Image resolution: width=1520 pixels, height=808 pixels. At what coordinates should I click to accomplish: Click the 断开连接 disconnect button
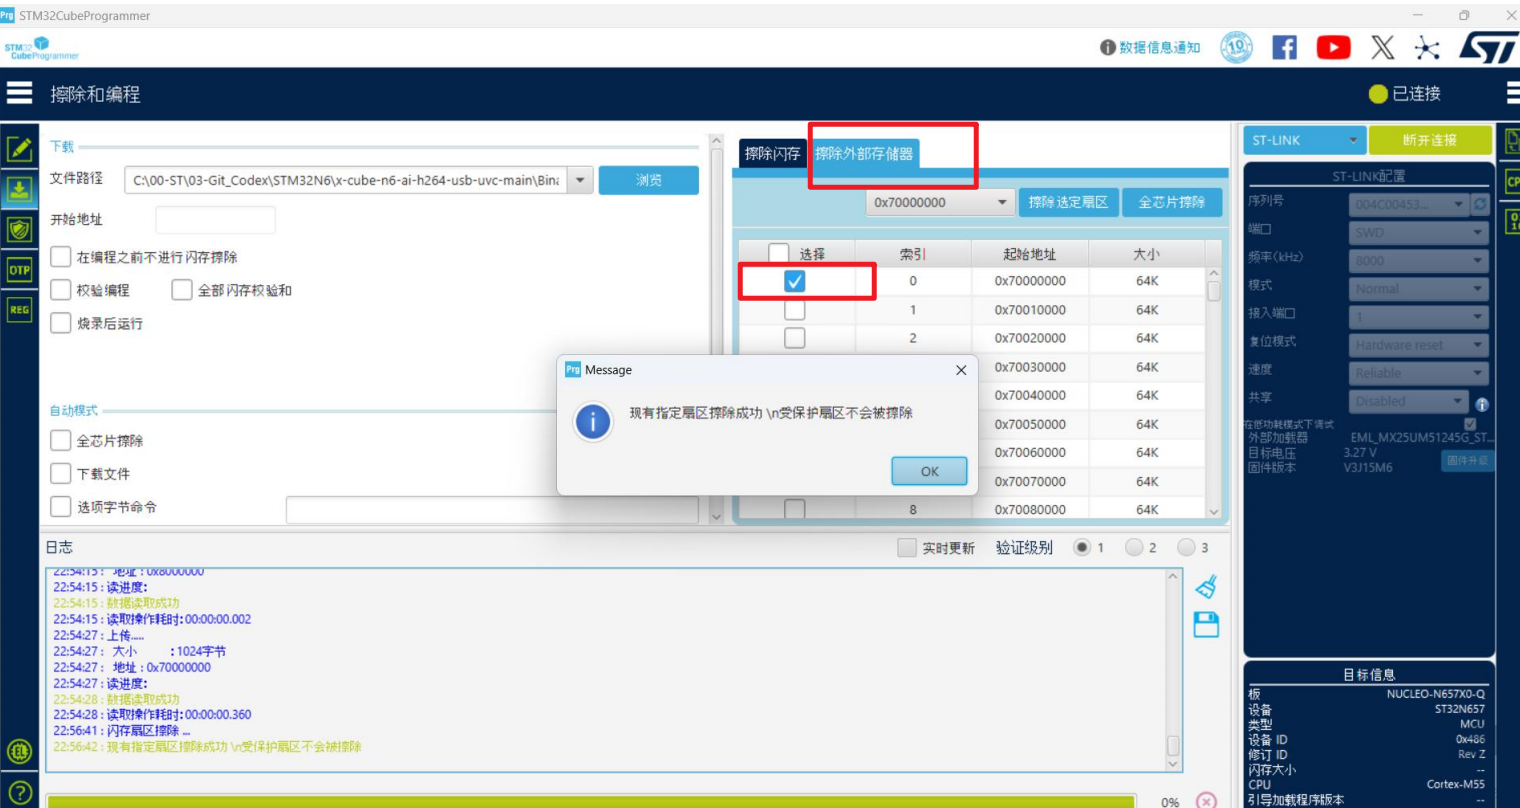1430,140
